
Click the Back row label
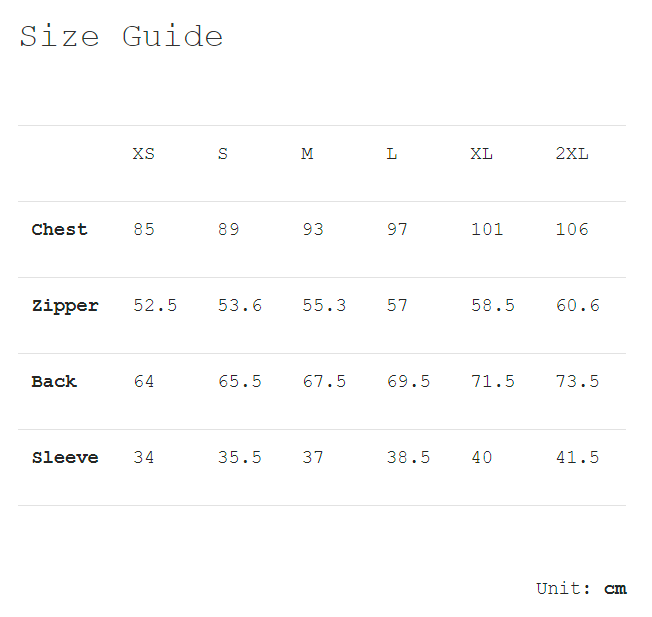click(54, 382)
